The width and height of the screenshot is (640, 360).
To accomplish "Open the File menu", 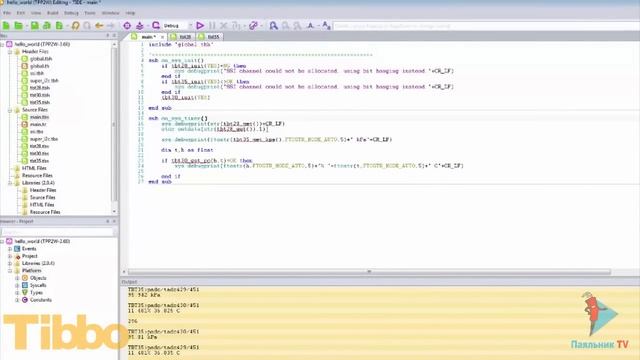I will click(7, 13).
